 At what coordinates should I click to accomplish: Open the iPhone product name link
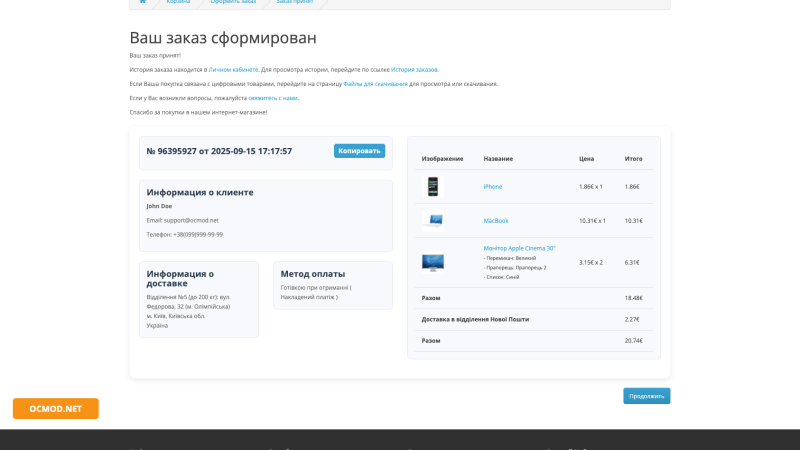click(x=493, y=187)
